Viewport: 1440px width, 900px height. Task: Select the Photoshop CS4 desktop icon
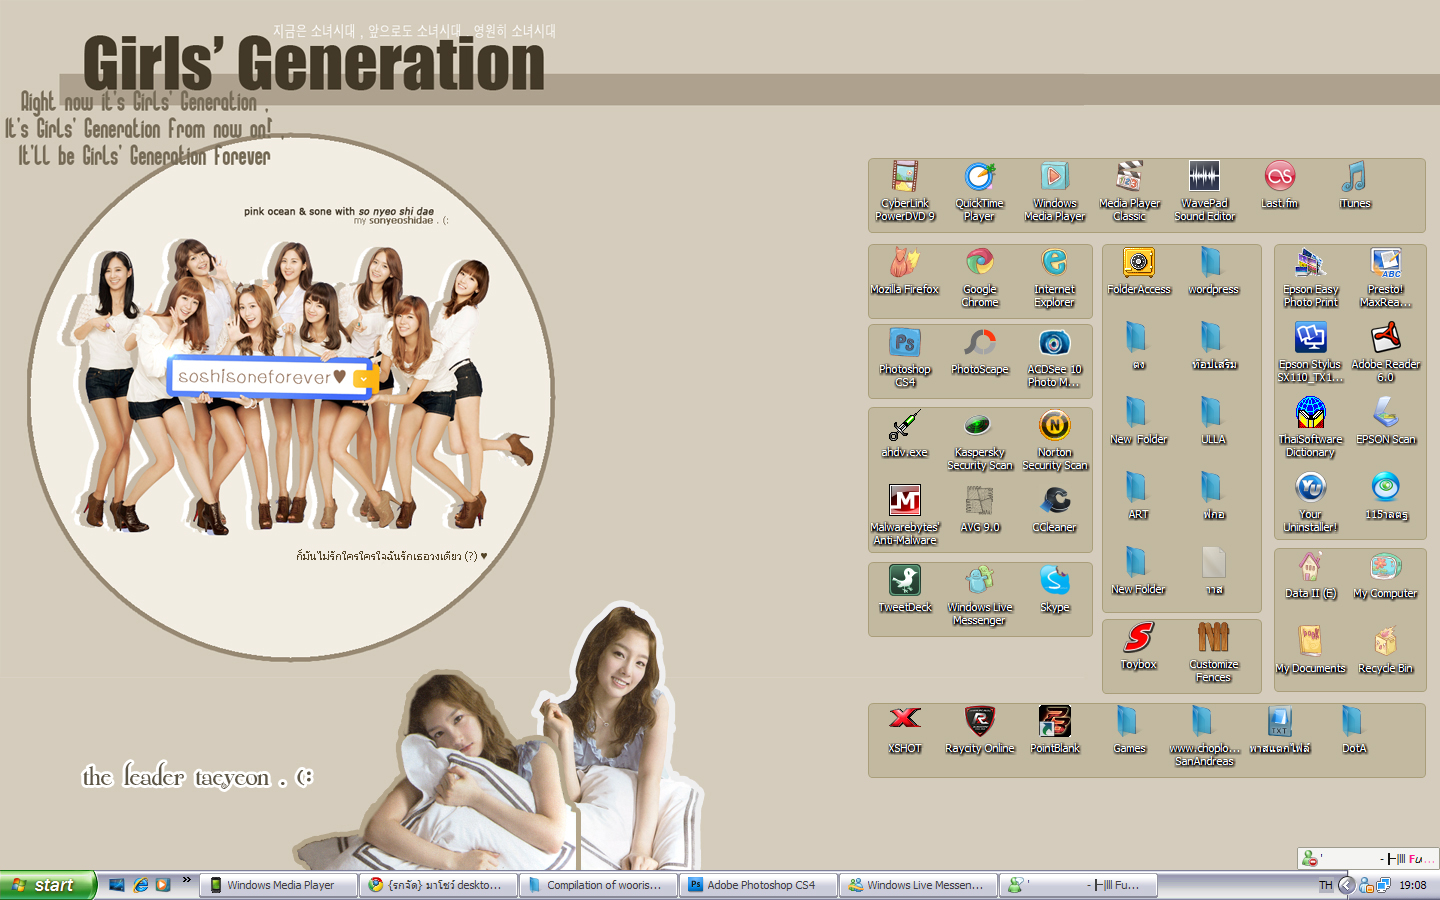point(905,357)
